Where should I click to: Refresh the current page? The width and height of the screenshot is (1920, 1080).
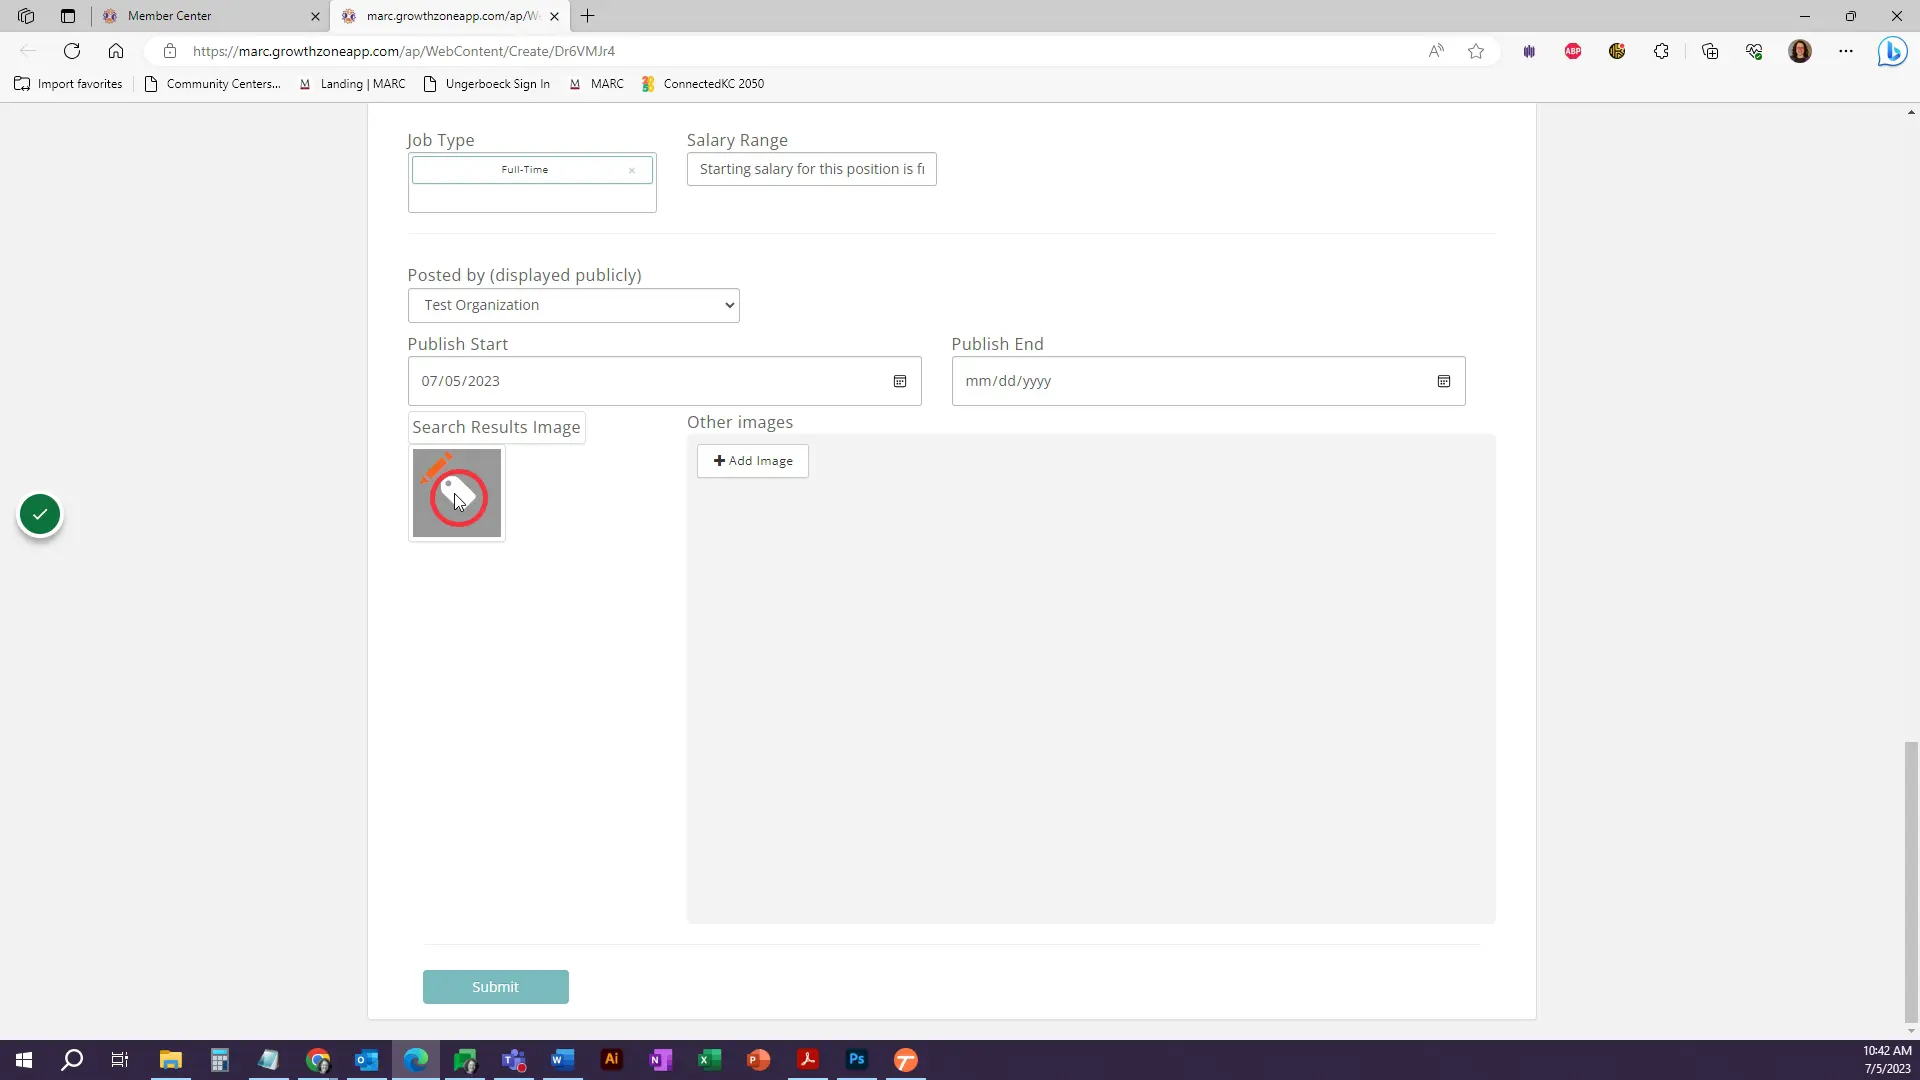coord(72,51)
